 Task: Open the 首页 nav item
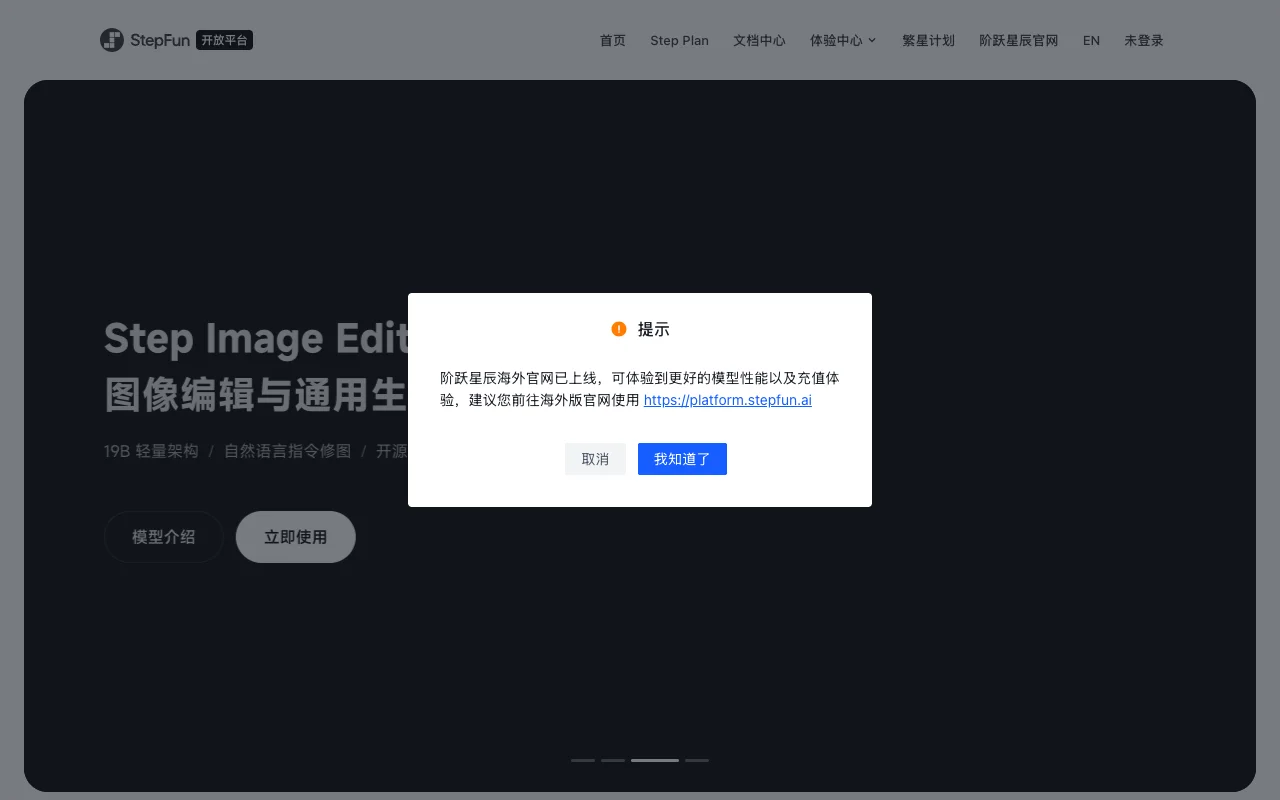pos(613,41)
